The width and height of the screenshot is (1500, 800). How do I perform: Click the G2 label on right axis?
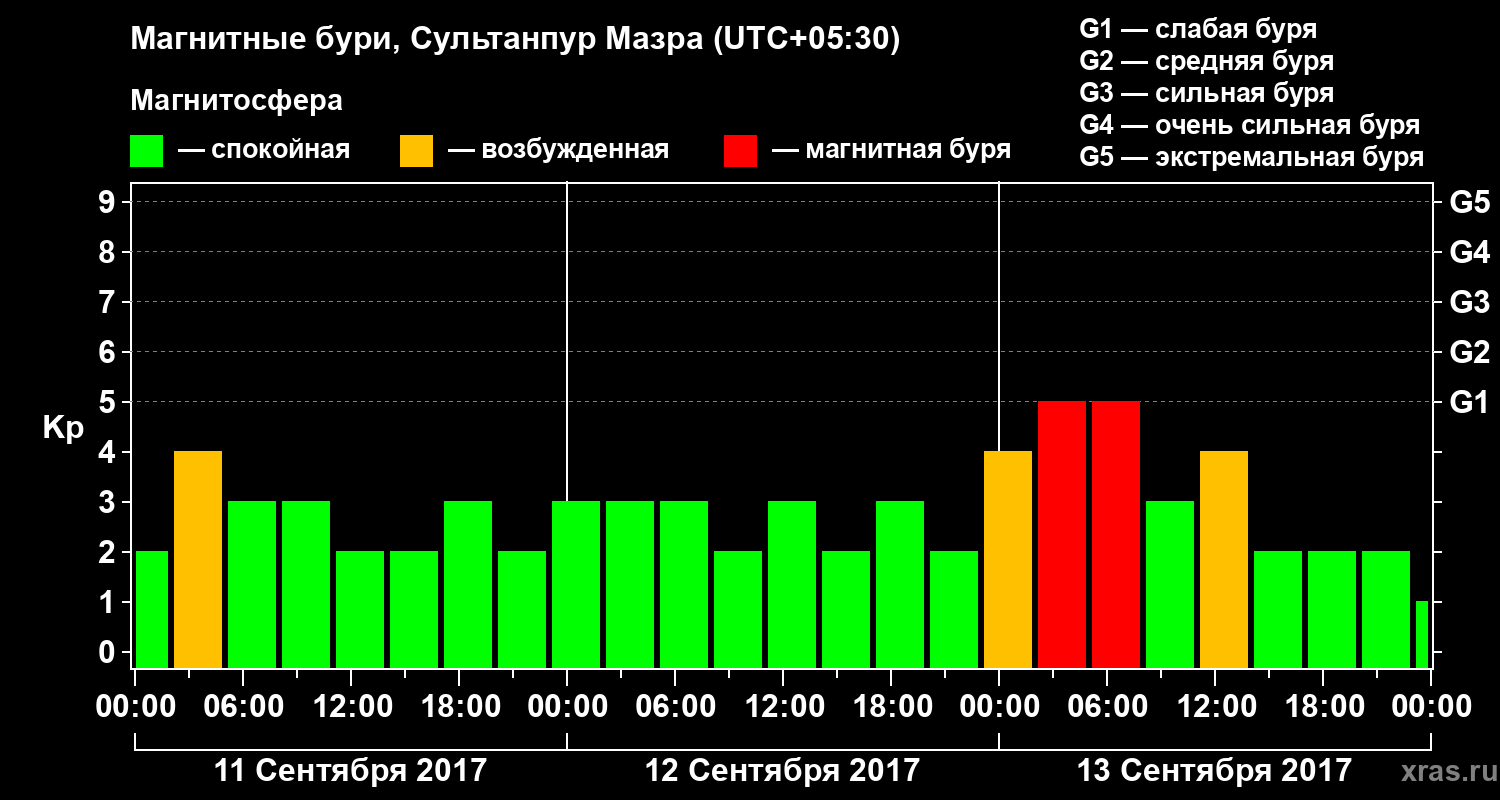1469,352
